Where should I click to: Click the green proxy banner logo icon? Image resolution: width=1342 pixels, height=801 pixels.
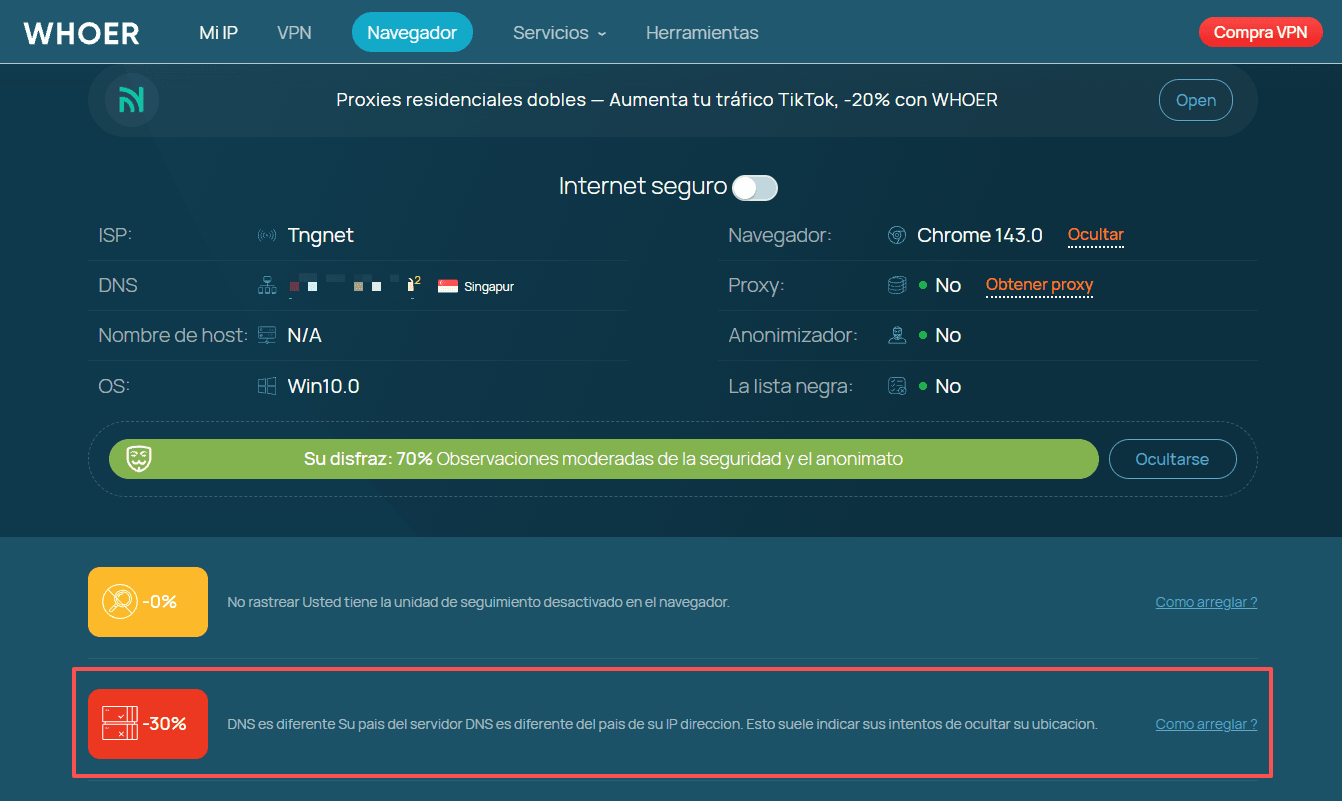click(132, 100)
